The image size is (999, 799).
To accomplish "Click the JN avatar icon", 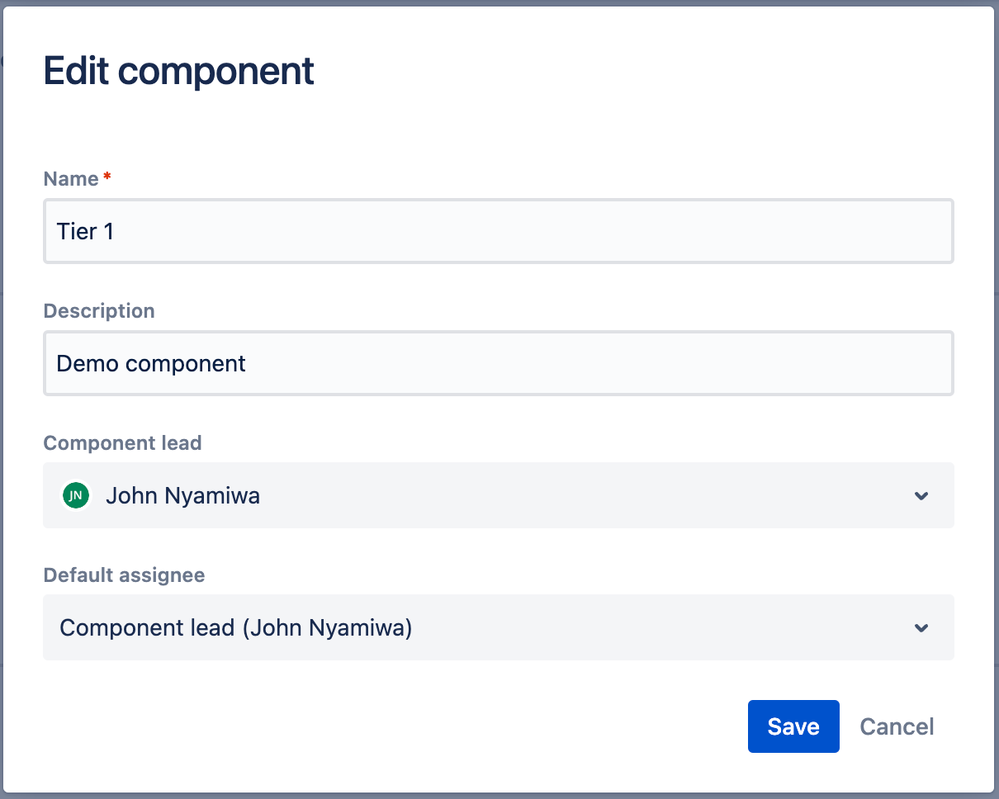I will pos(76,496).
